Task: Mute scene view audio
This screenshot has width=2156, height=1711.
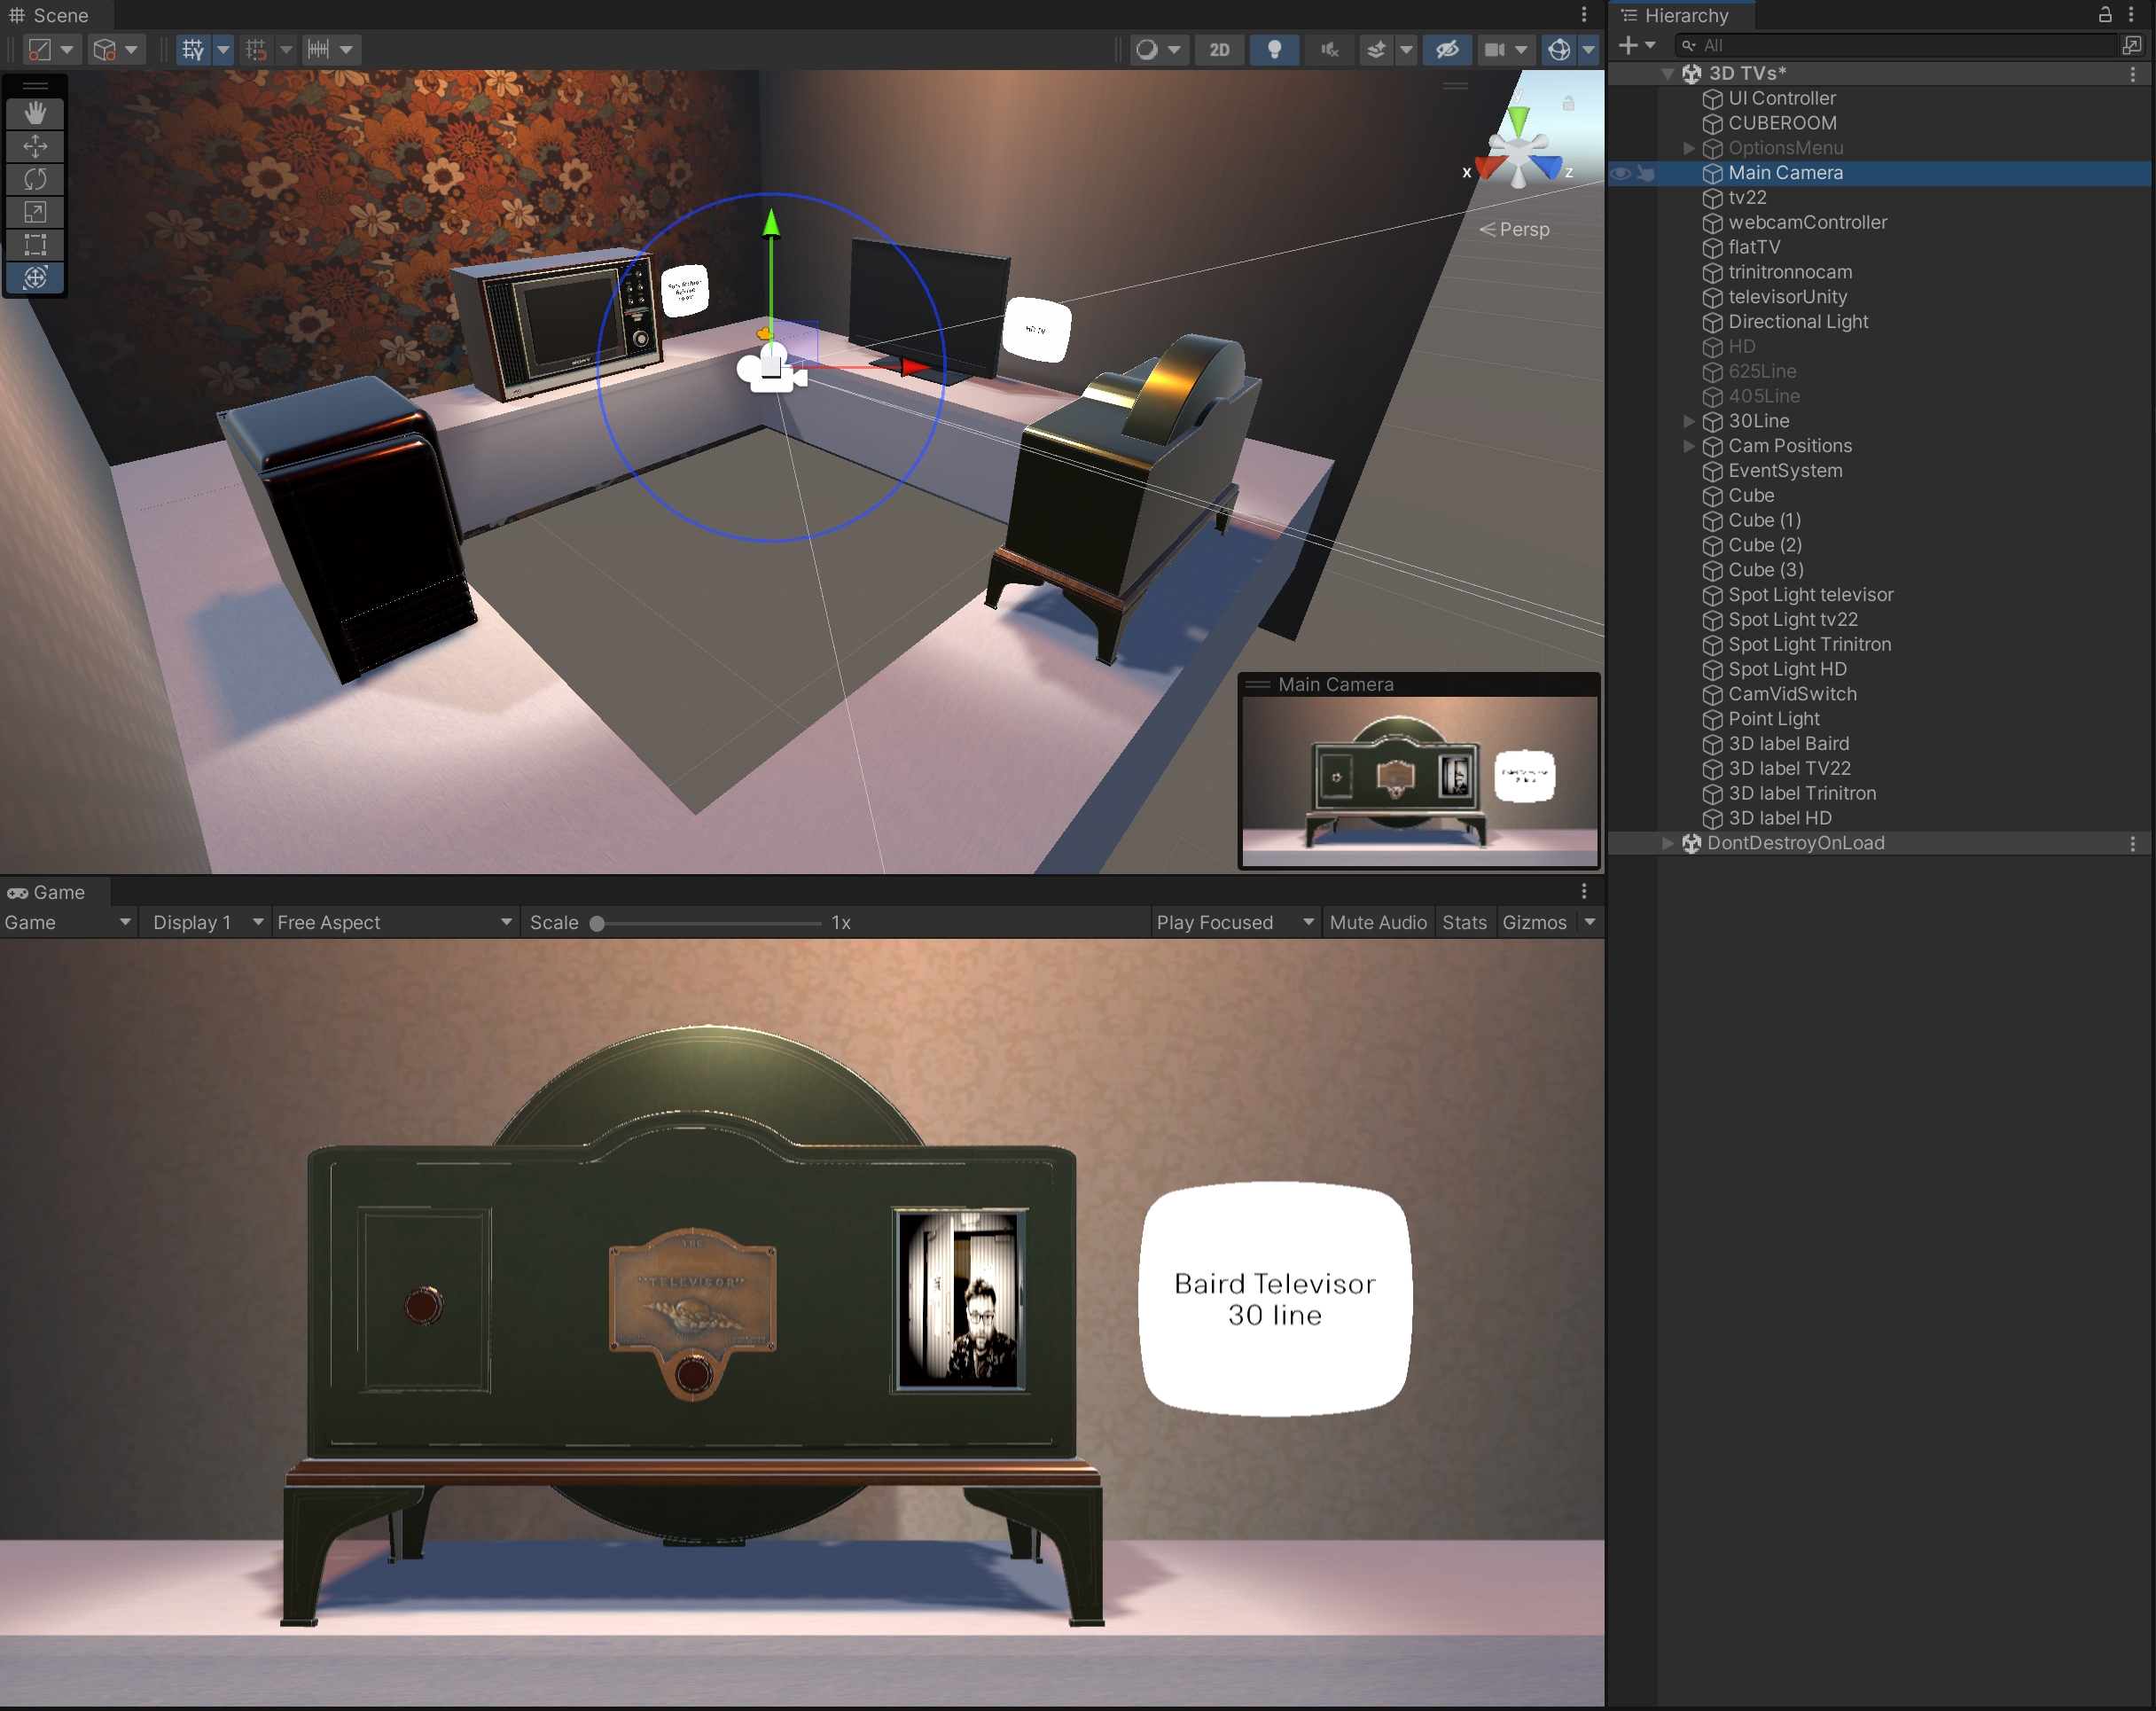Action: click(x=1328, y=49)
